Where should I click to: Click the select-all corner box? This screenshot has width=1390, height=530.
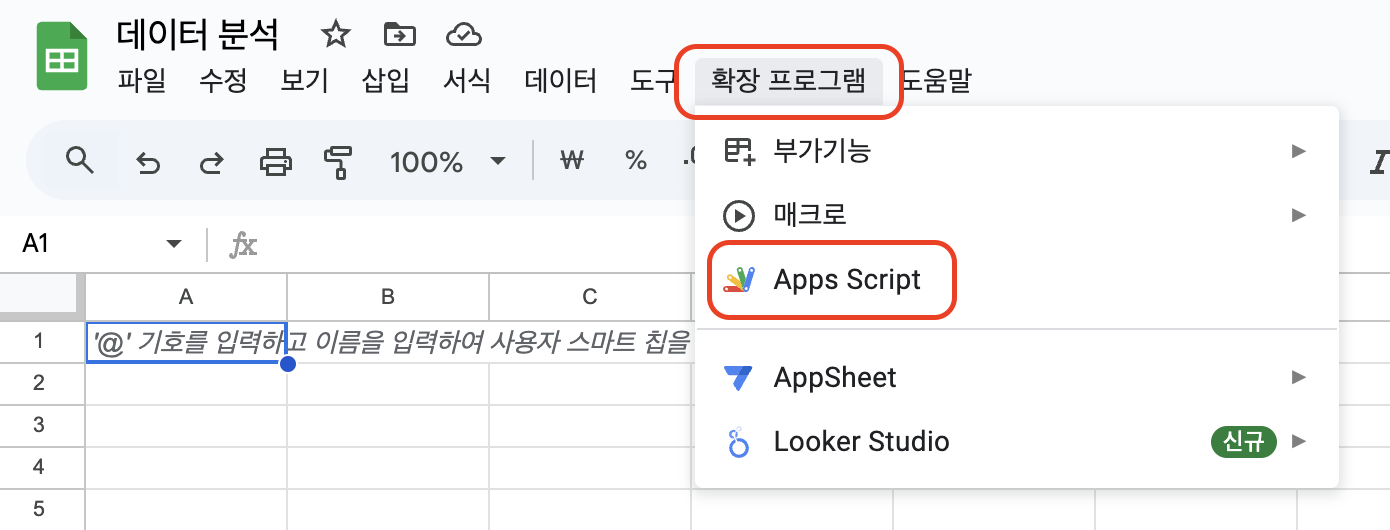pos(40,296)
